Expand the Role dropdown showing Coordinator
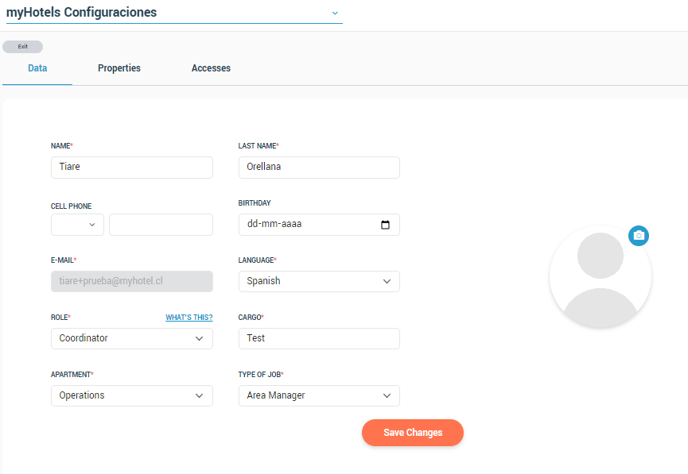Image resolution: width=688 pixels, height=474 pixels. pos(132,338)
